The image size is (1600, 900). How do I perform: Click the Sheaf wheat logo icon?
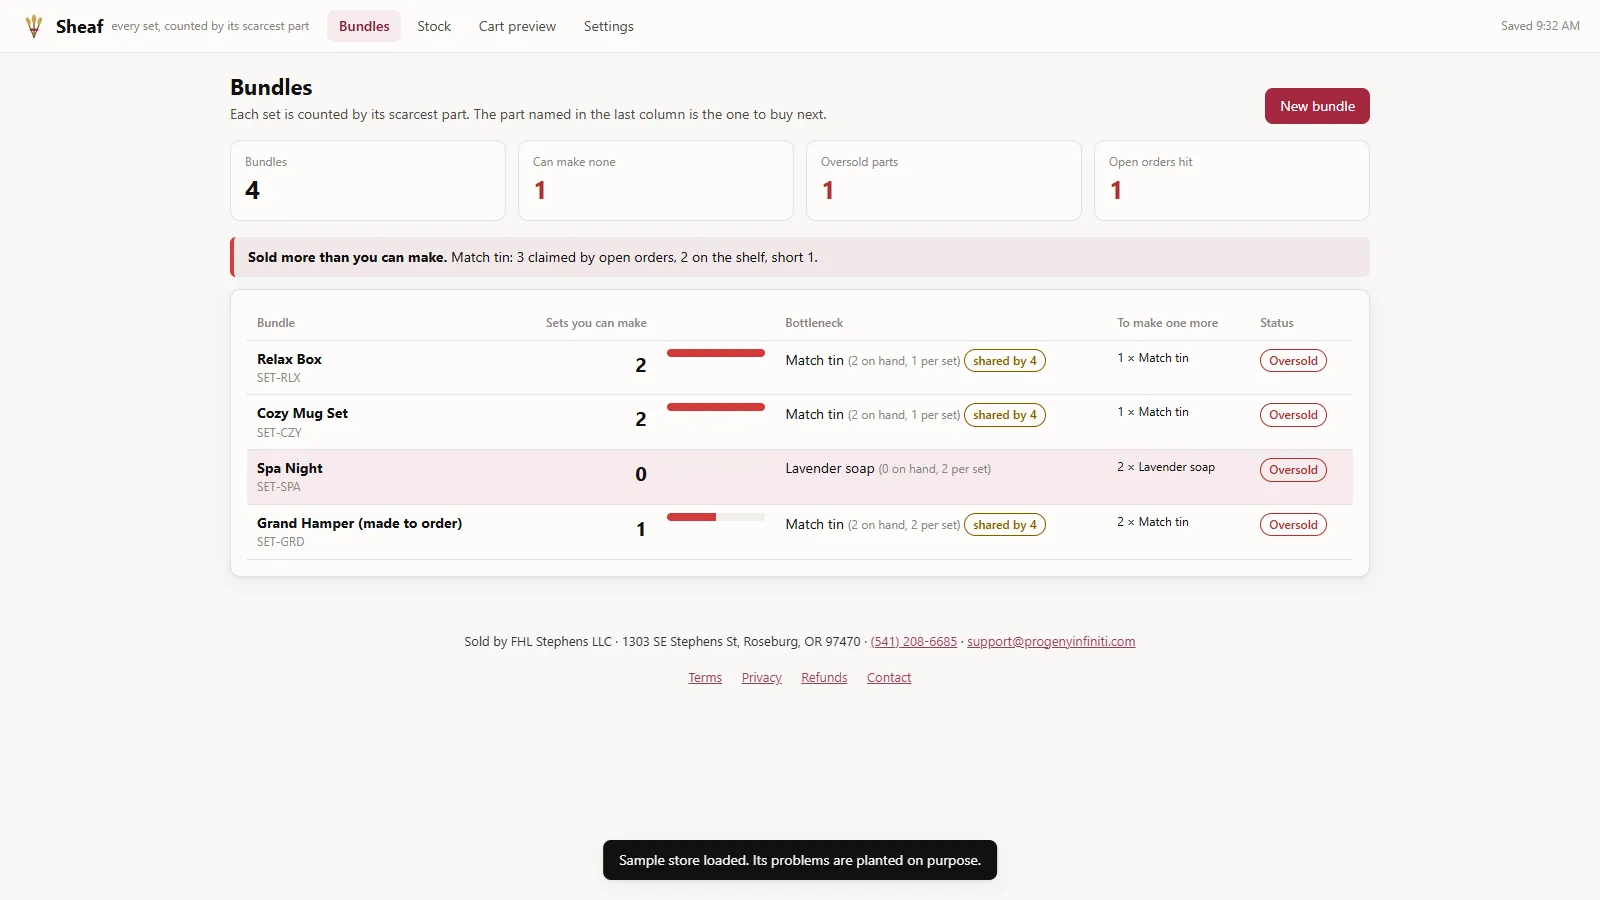(x=34, y=26)
